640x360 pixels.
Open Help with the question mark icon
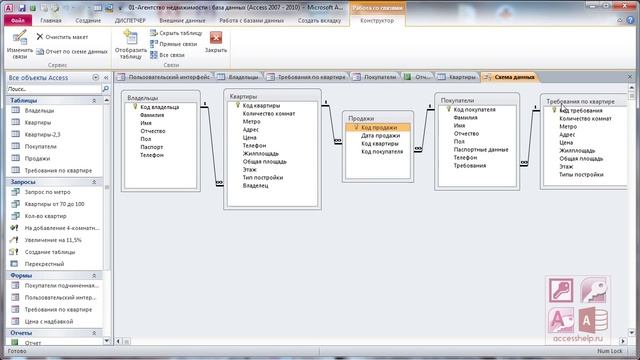[630, 20]
